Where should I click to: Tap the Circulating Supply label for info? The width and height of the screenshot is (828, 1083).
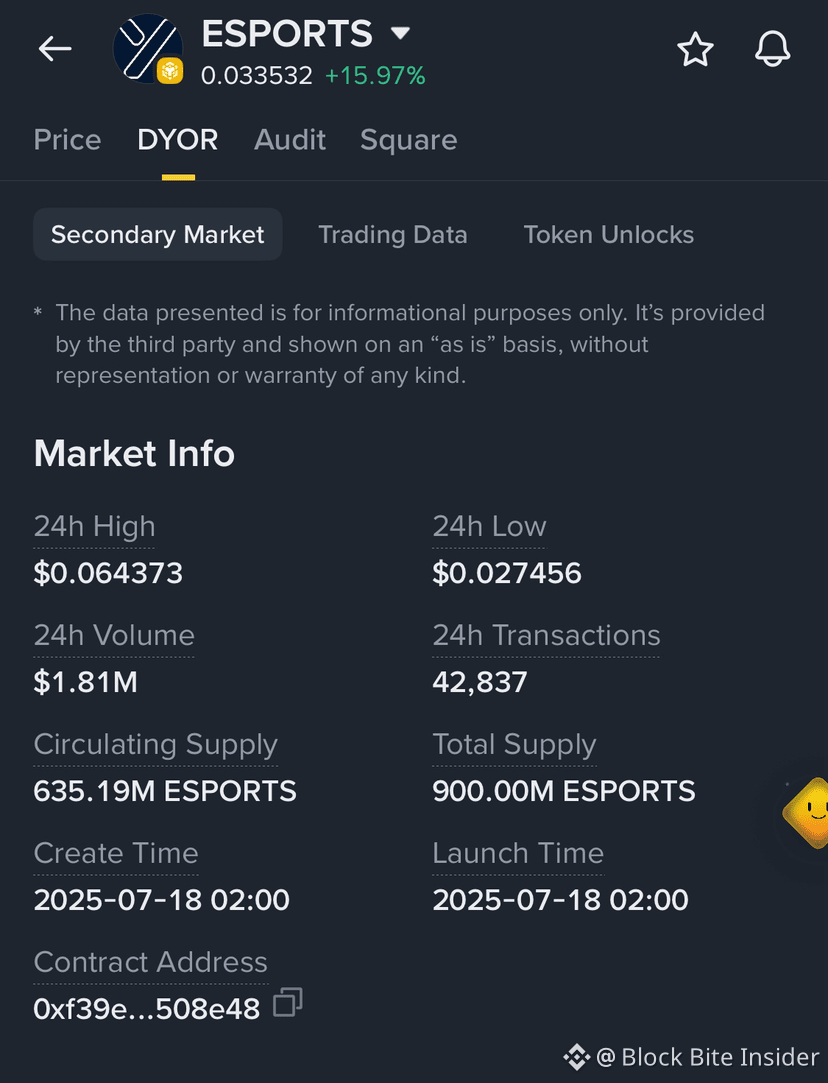coord(155,745)
